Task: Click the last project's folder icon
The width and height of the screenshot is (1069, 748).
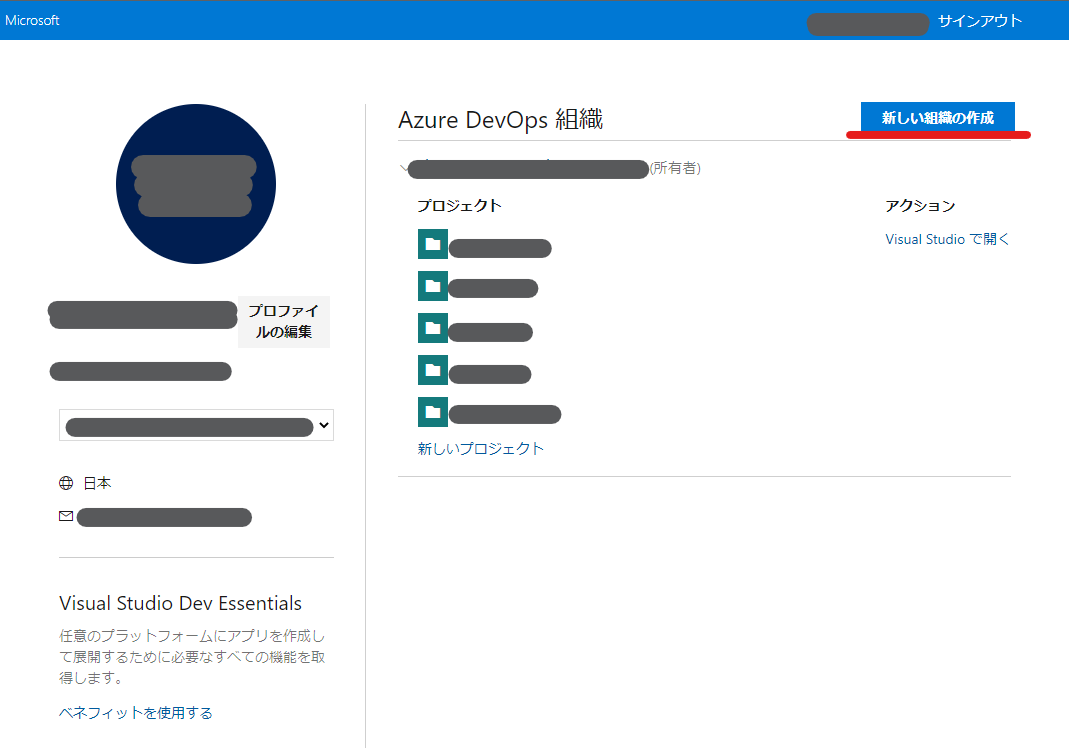Action: click(x=432, y=413)
